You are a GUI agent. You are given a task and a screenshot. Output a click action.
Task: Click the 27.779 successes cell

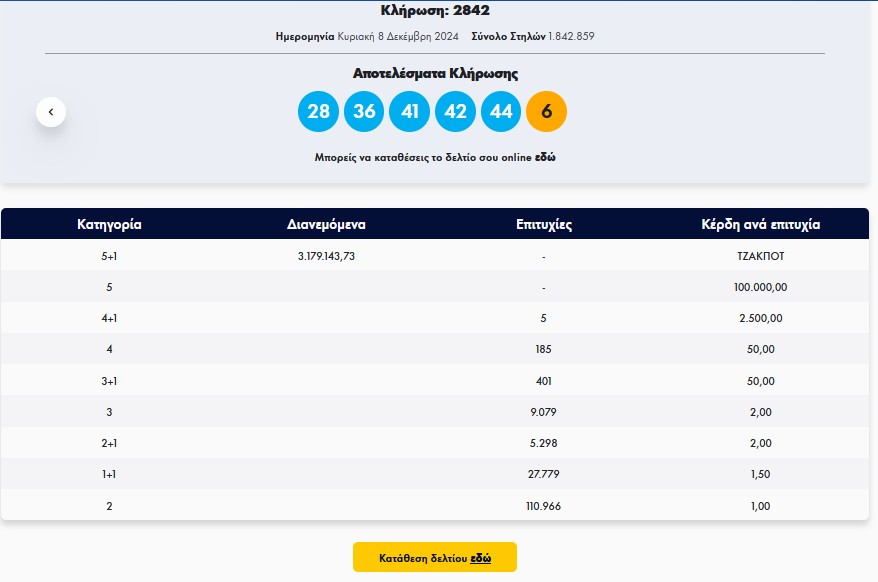tap(543, 474)
